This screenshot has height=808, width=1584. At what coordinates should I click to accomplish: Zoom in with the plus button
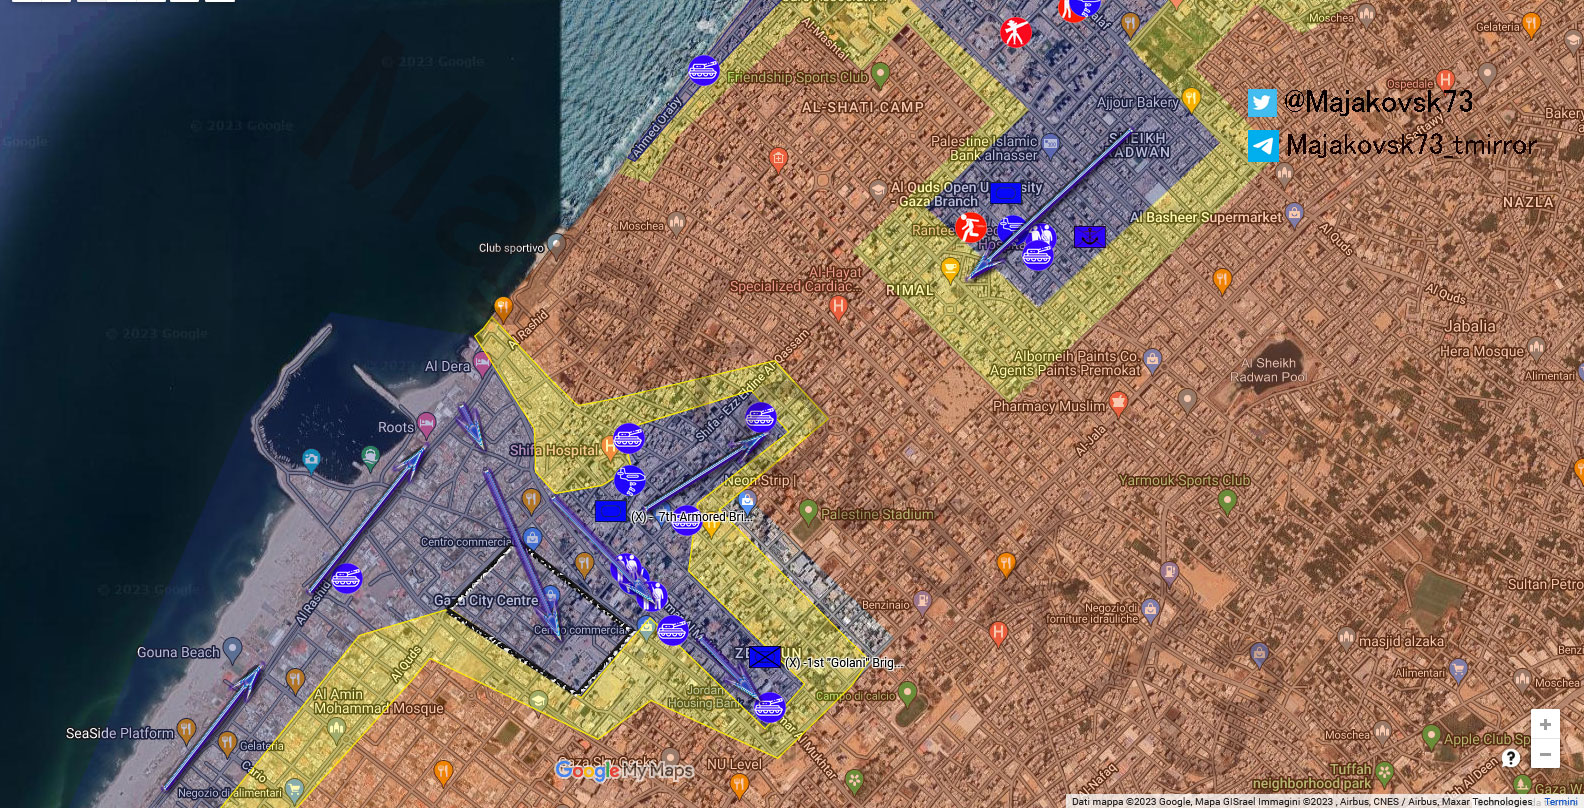tap(1545, 724)
